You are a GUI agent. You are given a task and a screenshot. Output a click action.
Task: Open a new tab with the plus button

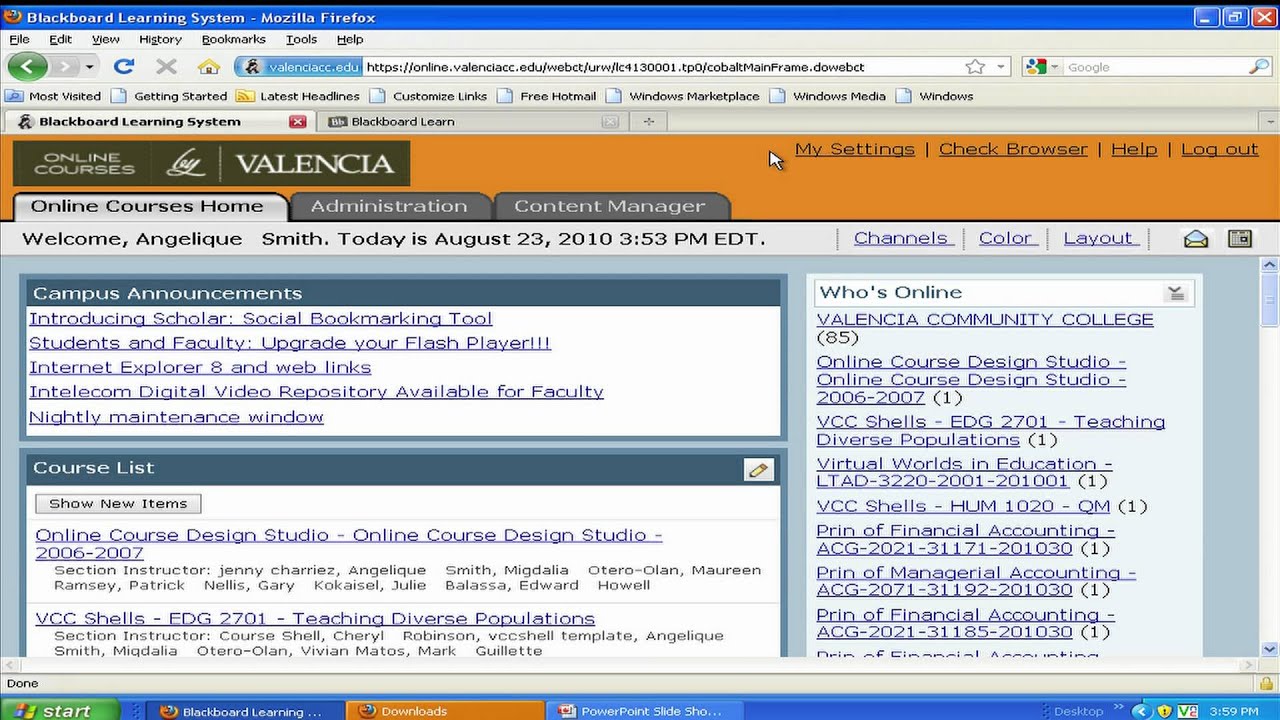tap(648, 121)
